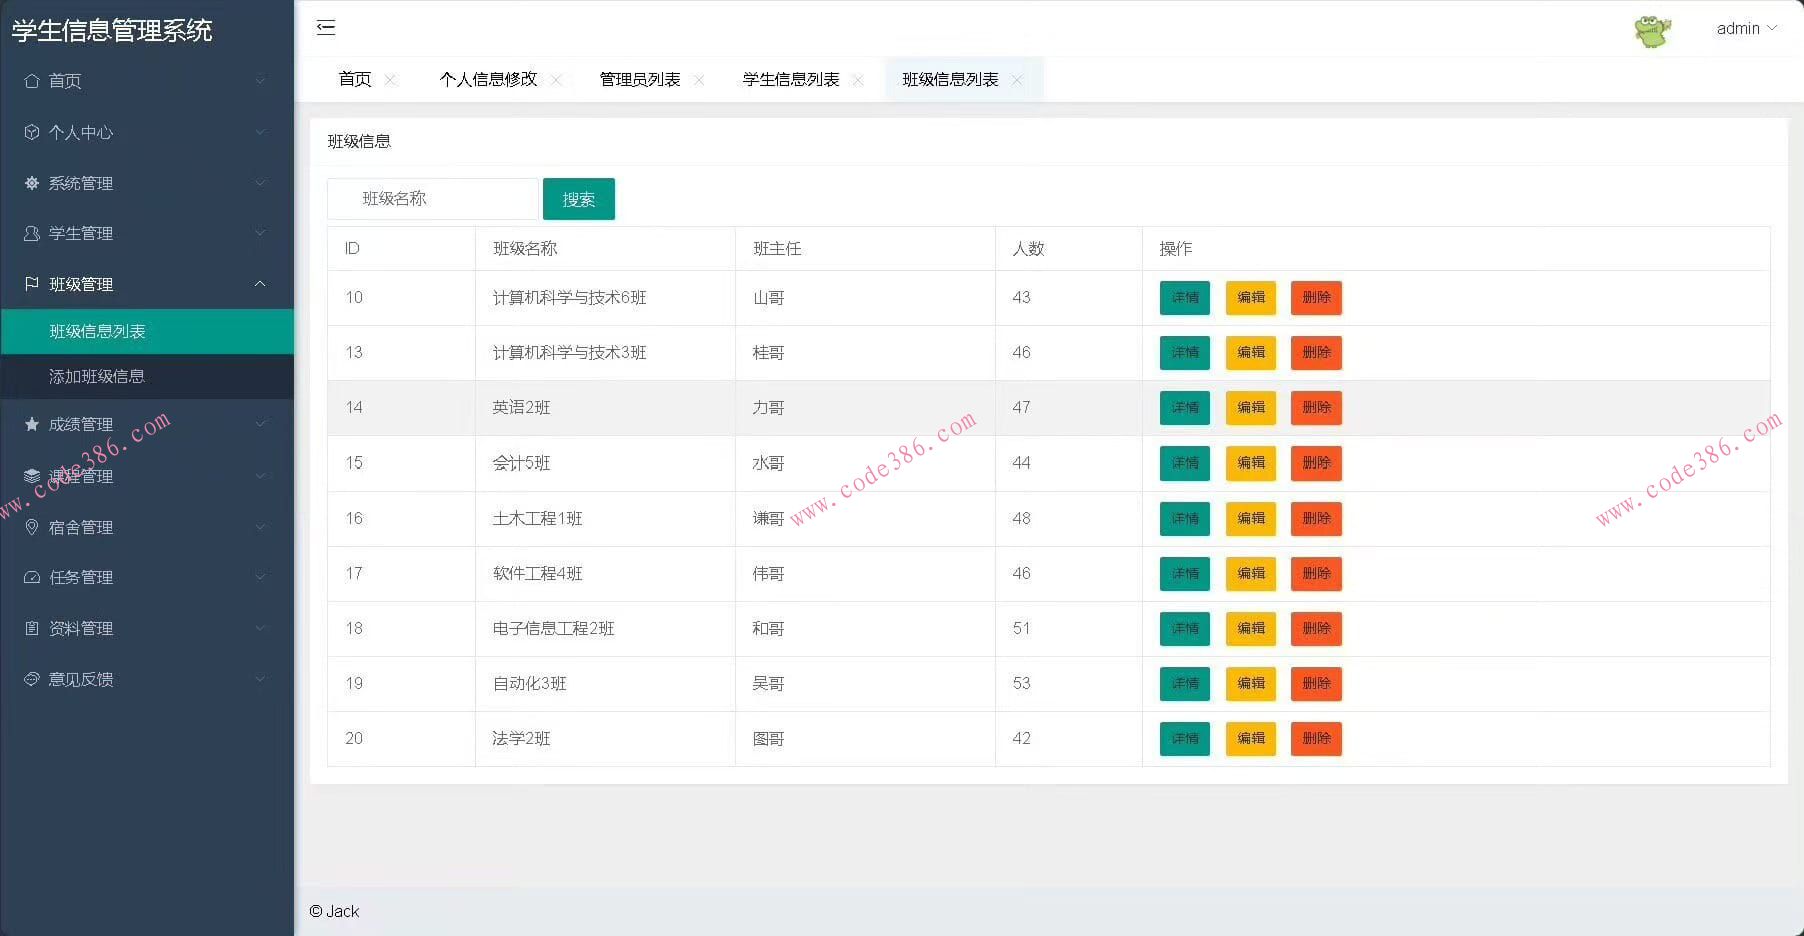Click the 学生管理 sidebar icon
The image size is (1804, 936).
[32, 233]
